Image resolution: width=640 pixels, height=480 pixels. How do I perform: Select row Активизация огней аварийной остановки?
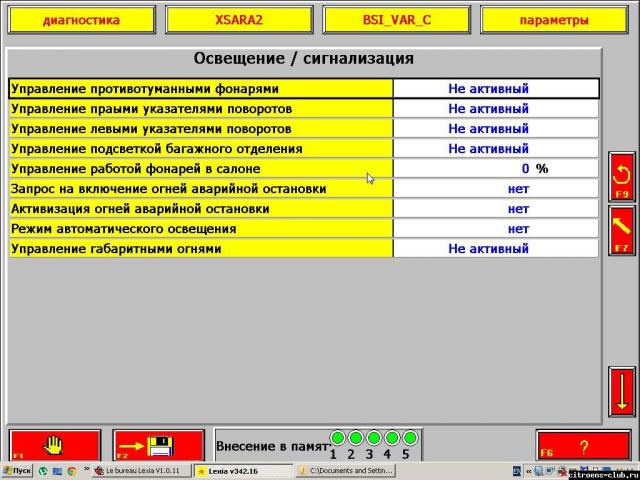[x=304, y=209]
